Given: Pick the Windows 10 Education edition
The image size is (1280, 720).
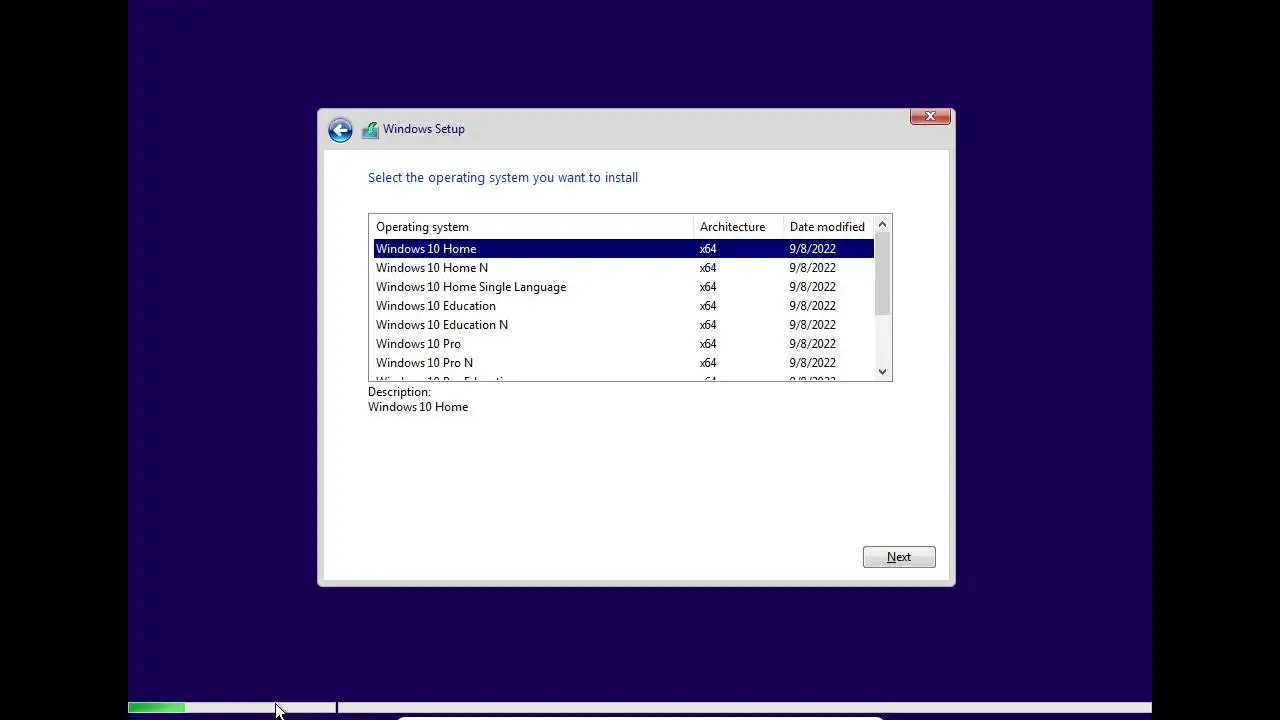Looking at the screenshot, I should tap(623, 306).
